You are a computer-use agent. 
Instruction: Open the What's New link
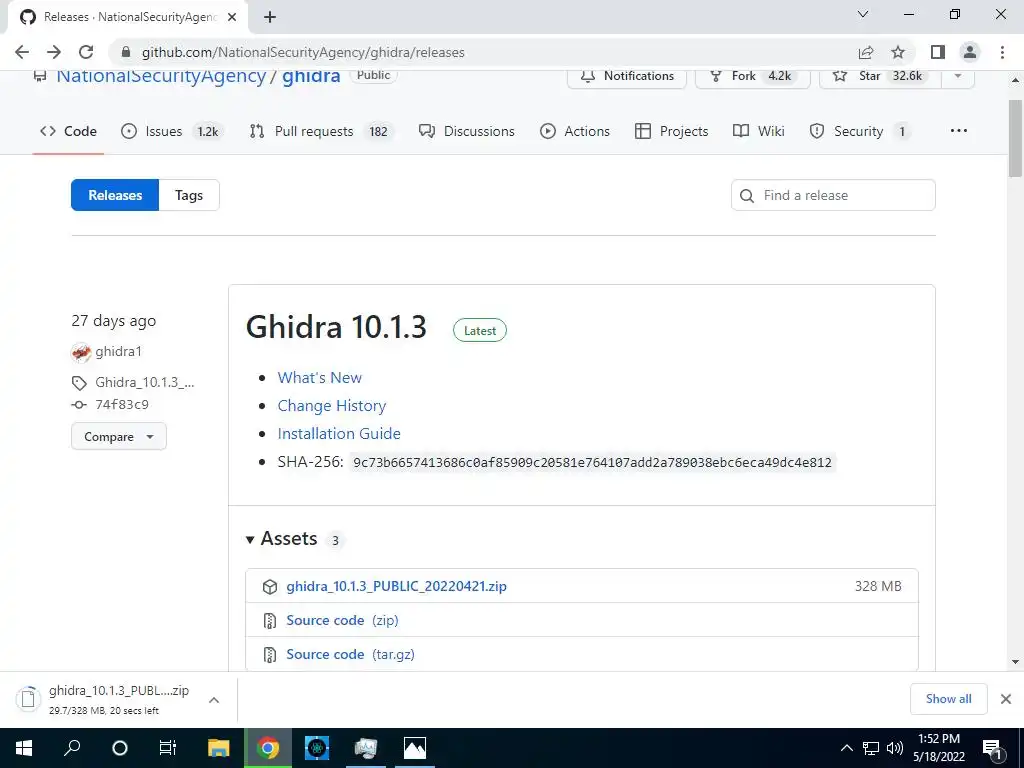(319, 377)
